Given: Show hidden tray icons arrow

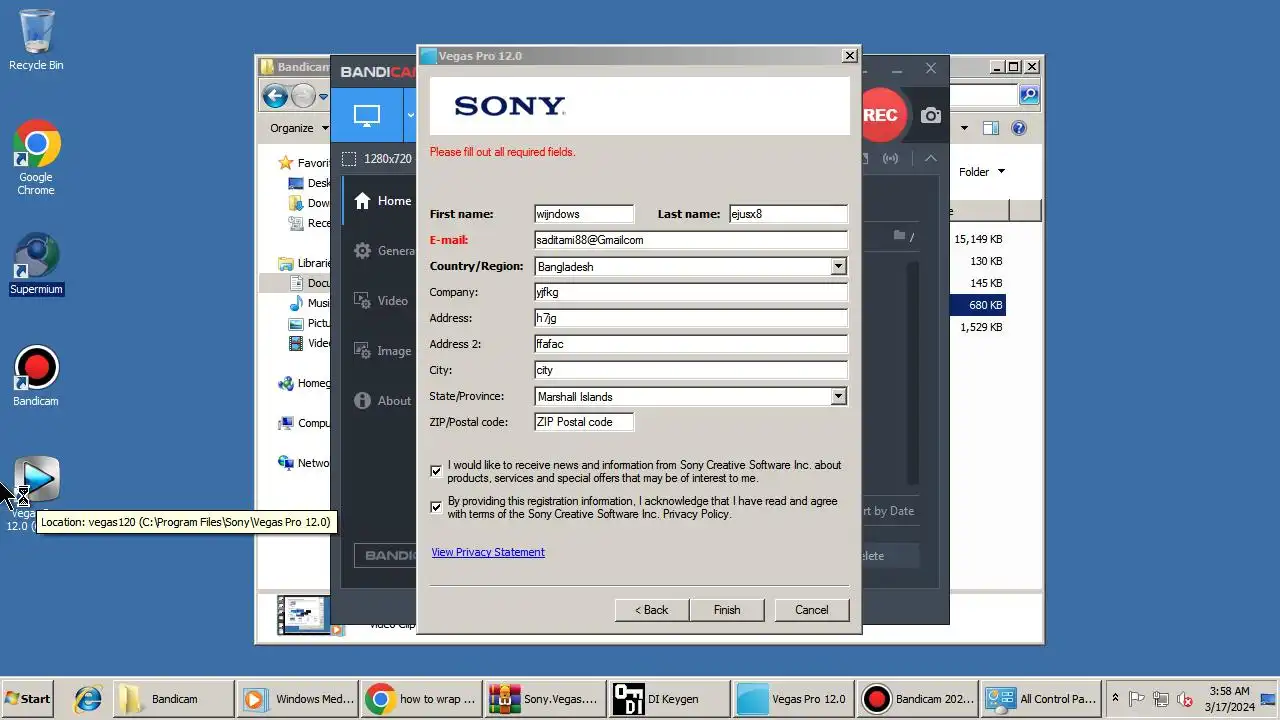Looking at the screenshot, I should (x=1115, y=698).
